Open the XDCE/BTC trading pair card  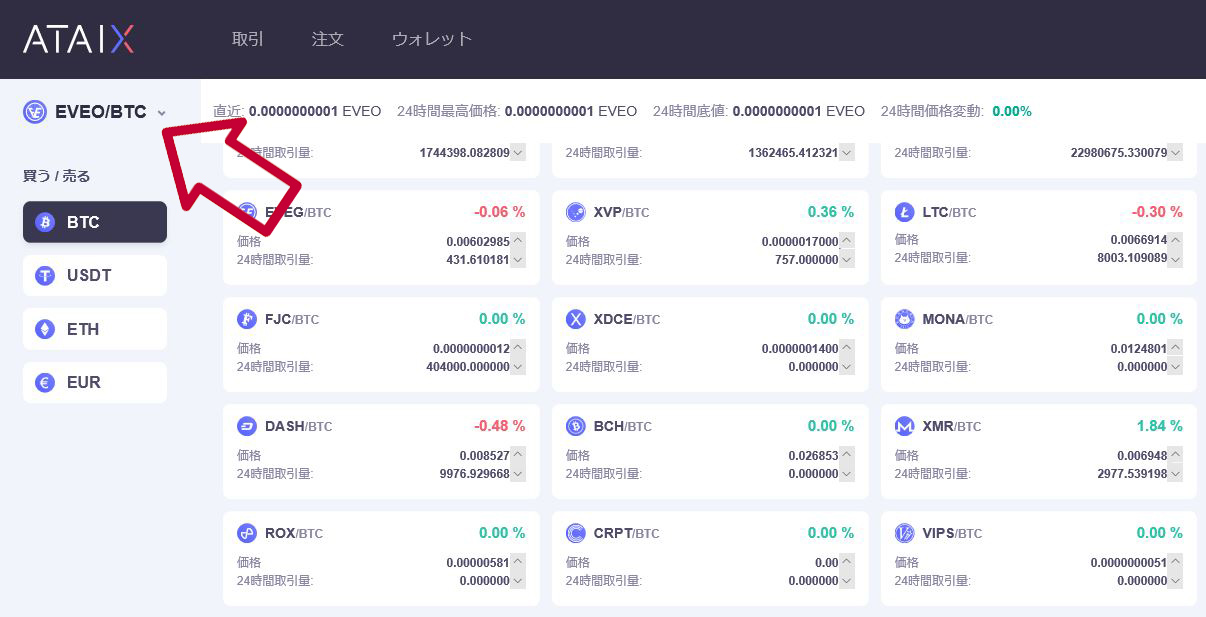click(710, 344)
